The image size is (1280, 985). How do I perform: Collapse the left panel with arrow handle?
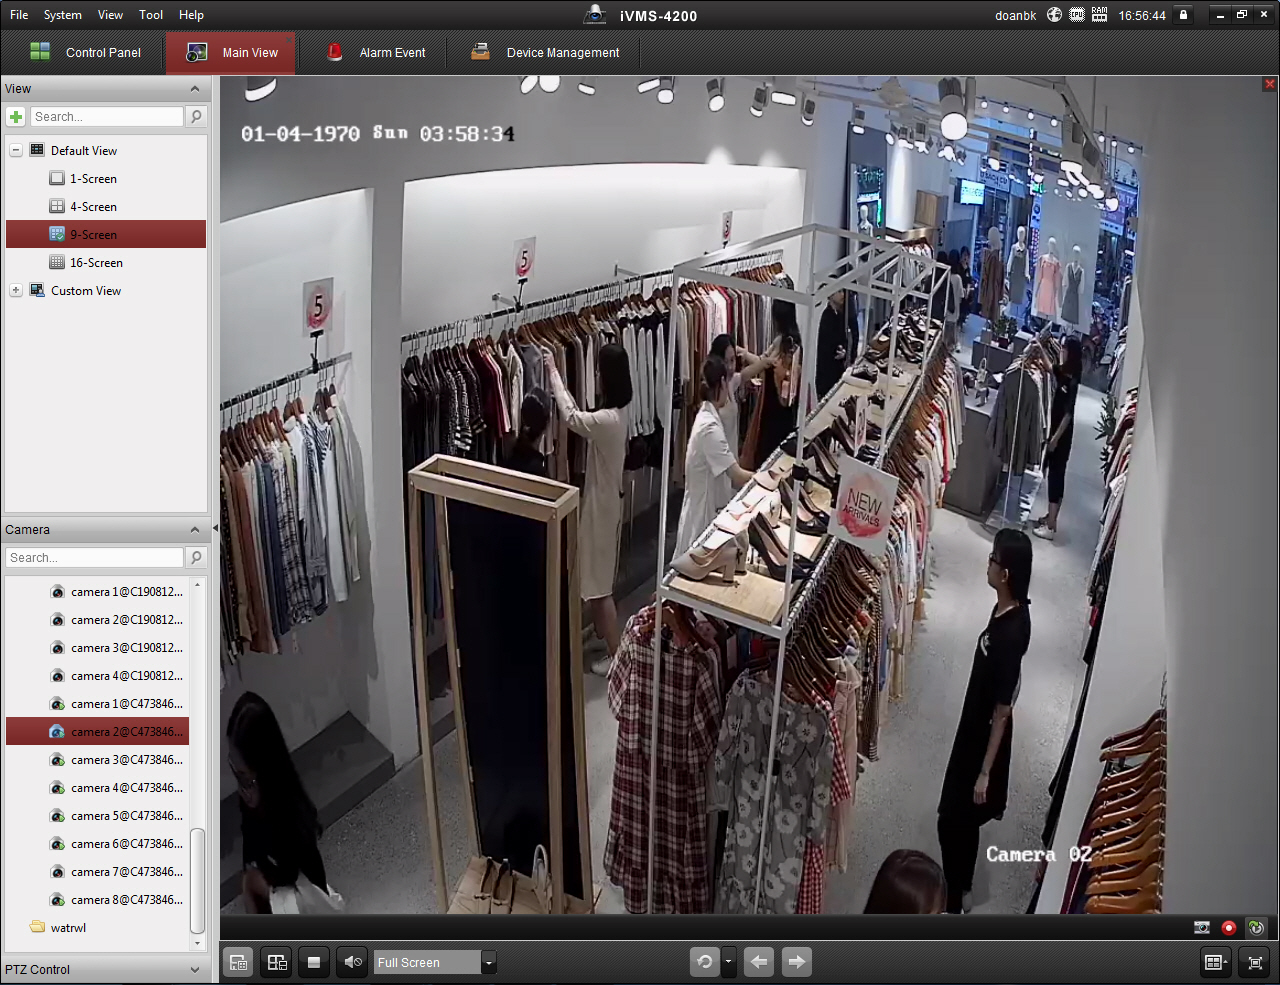tap(215, 529)
